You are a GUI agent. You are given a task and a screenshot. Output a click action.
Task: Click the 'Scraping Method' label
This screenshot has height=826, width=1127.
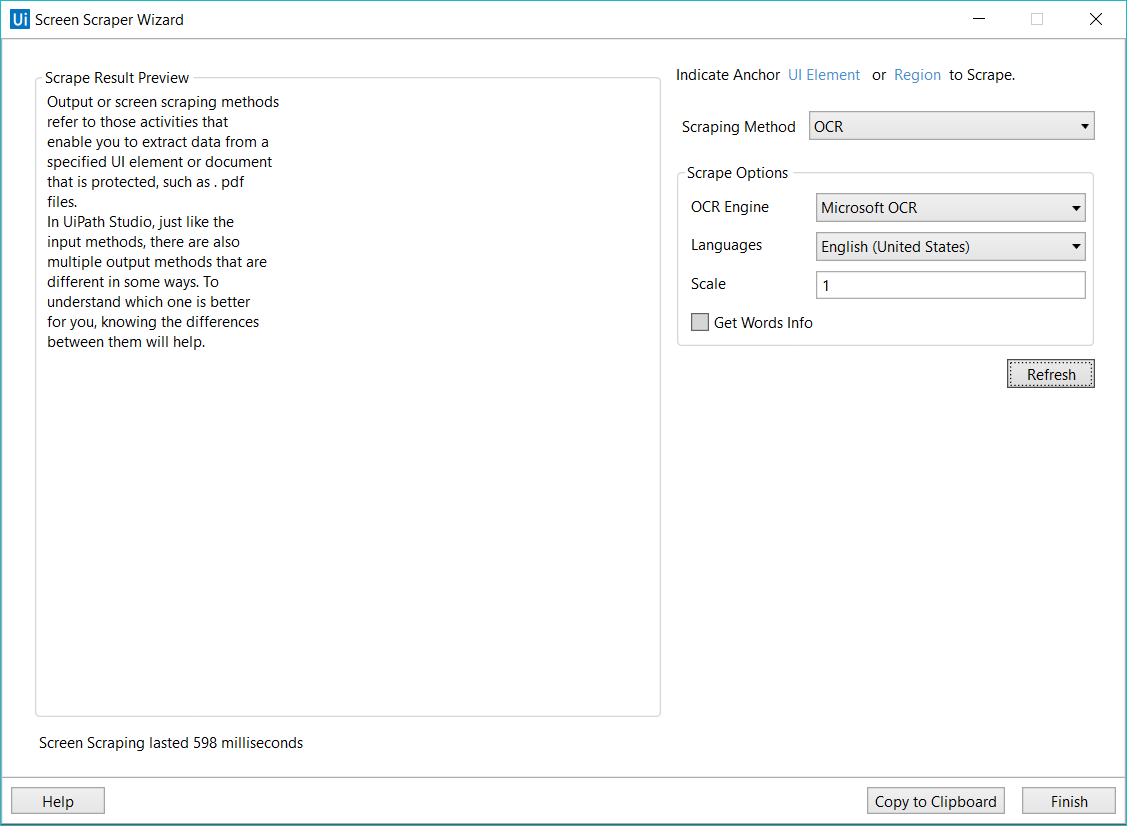point(738,127)
